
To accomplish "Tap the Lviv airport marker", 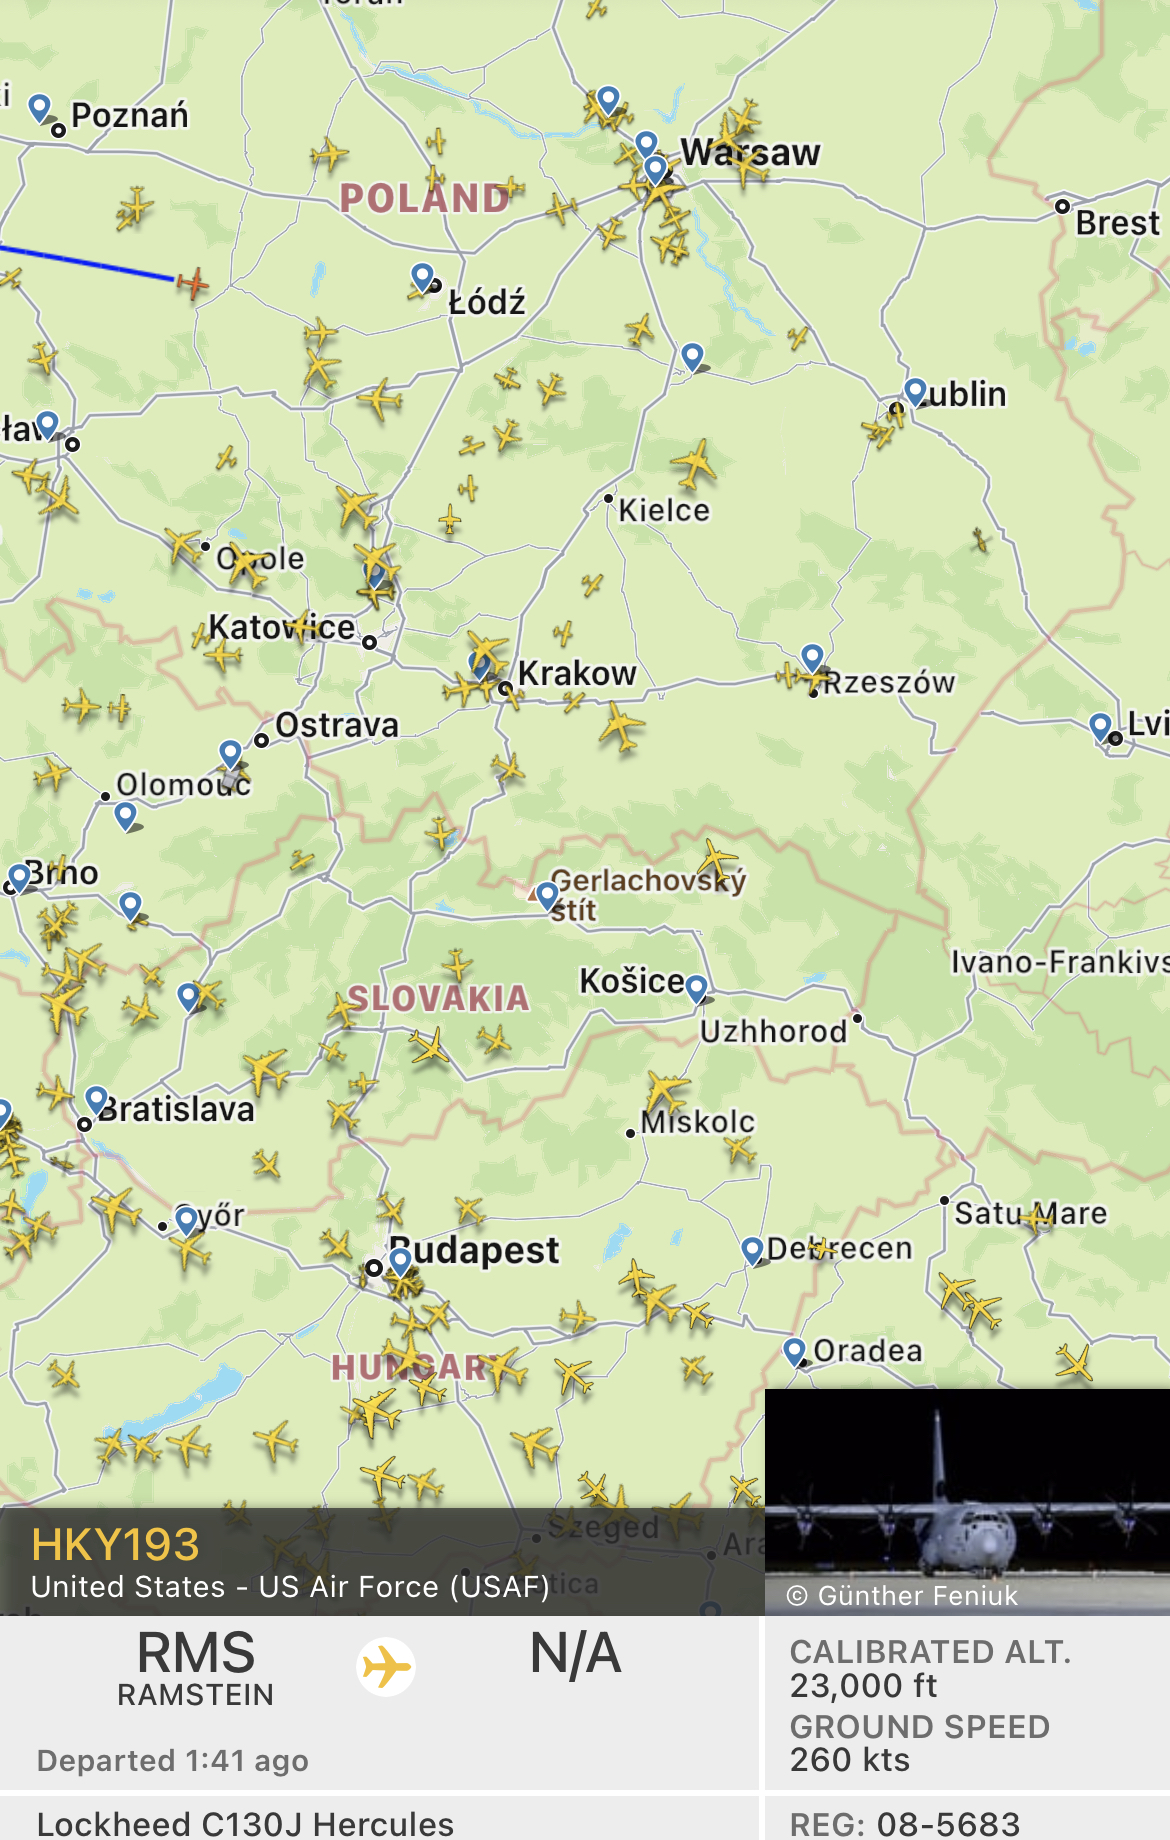I will 1100,725.
